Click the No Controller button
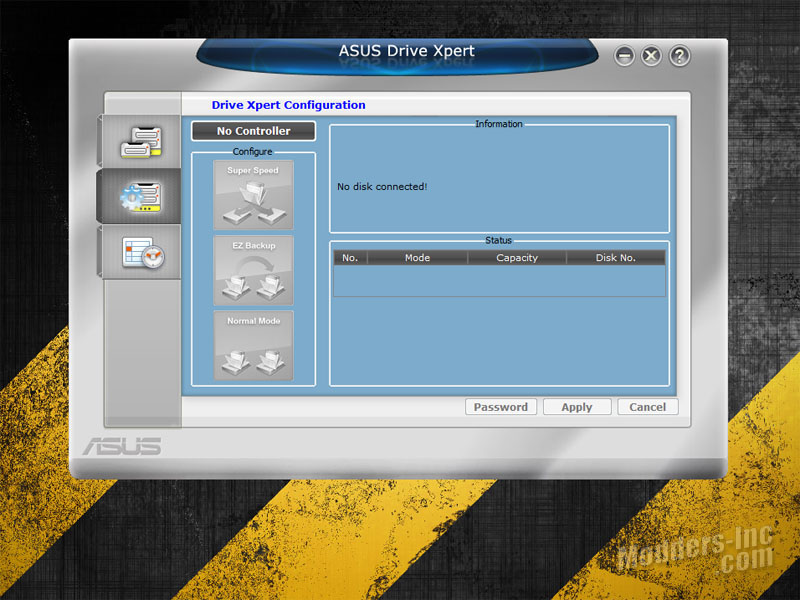The image size is (800, 600). click(x=254, y=131)
